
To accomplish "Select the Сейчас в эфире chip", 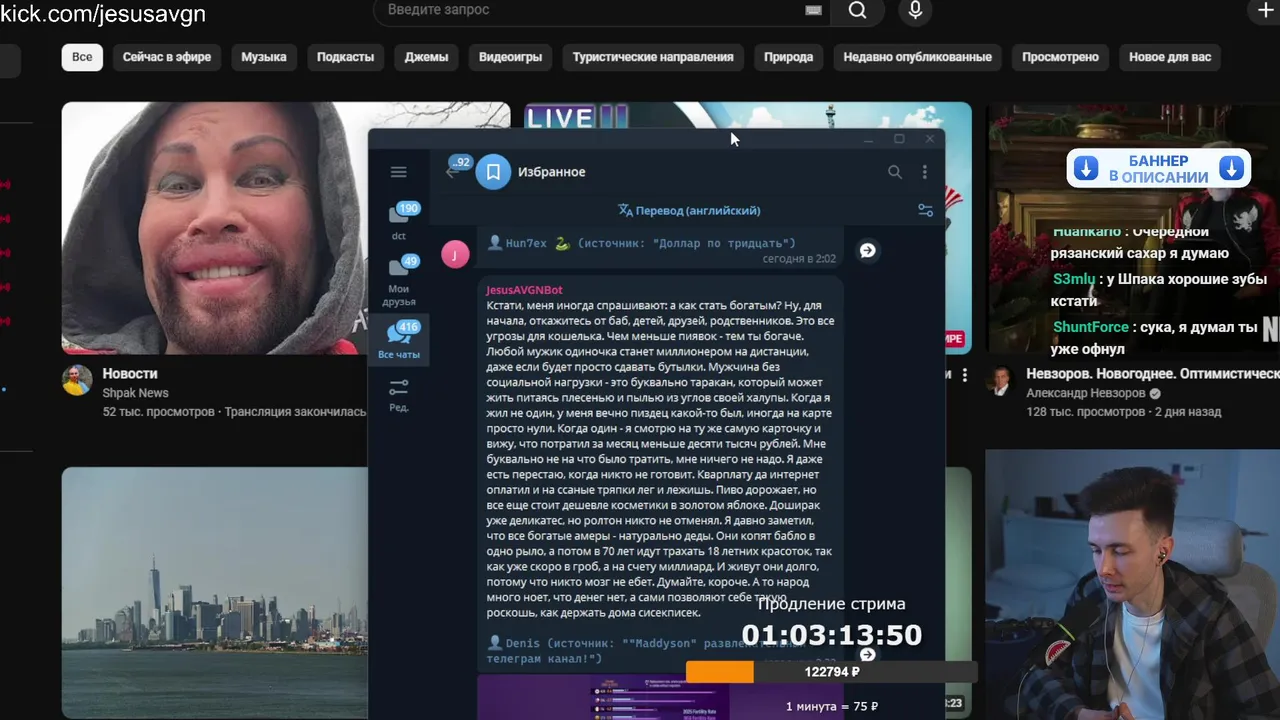I will point(167,57).
